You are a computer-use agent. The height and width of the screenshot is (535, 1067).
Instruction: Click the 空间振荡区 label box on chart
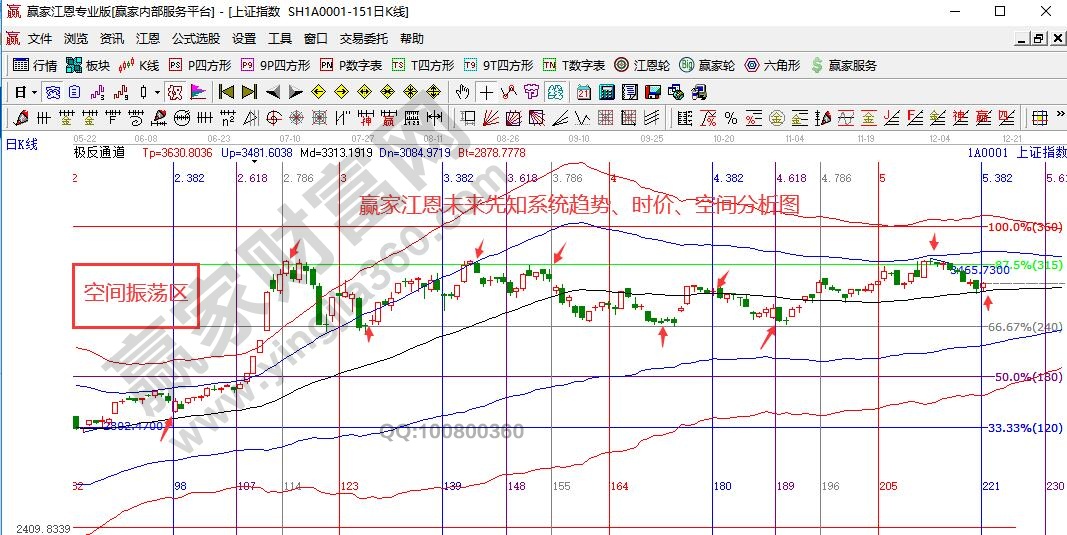tap(135, 295)
